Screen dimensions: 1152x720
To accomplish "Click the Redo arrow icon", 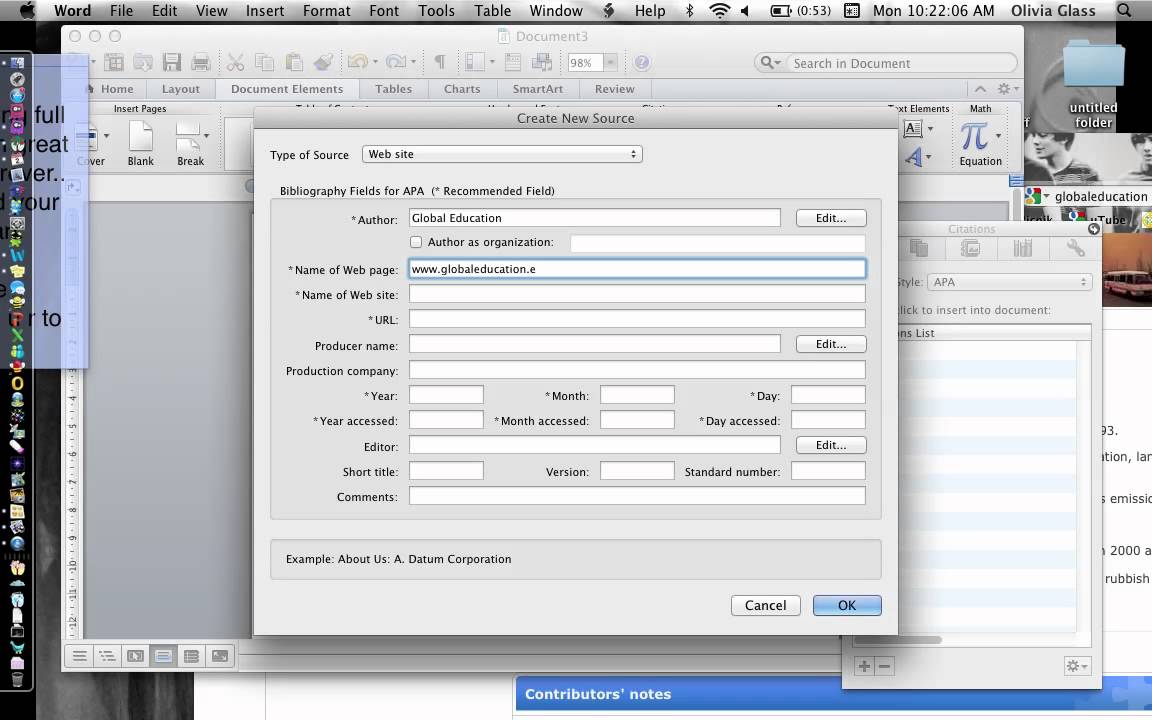I will 396,62.
